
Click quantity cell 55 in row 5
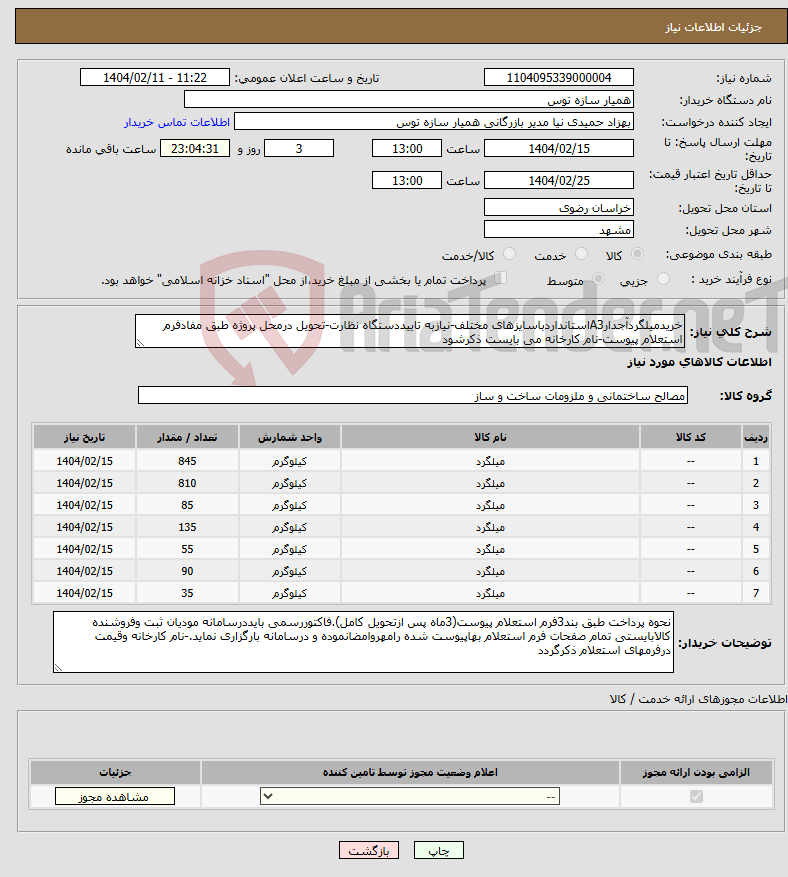[187, 549]
